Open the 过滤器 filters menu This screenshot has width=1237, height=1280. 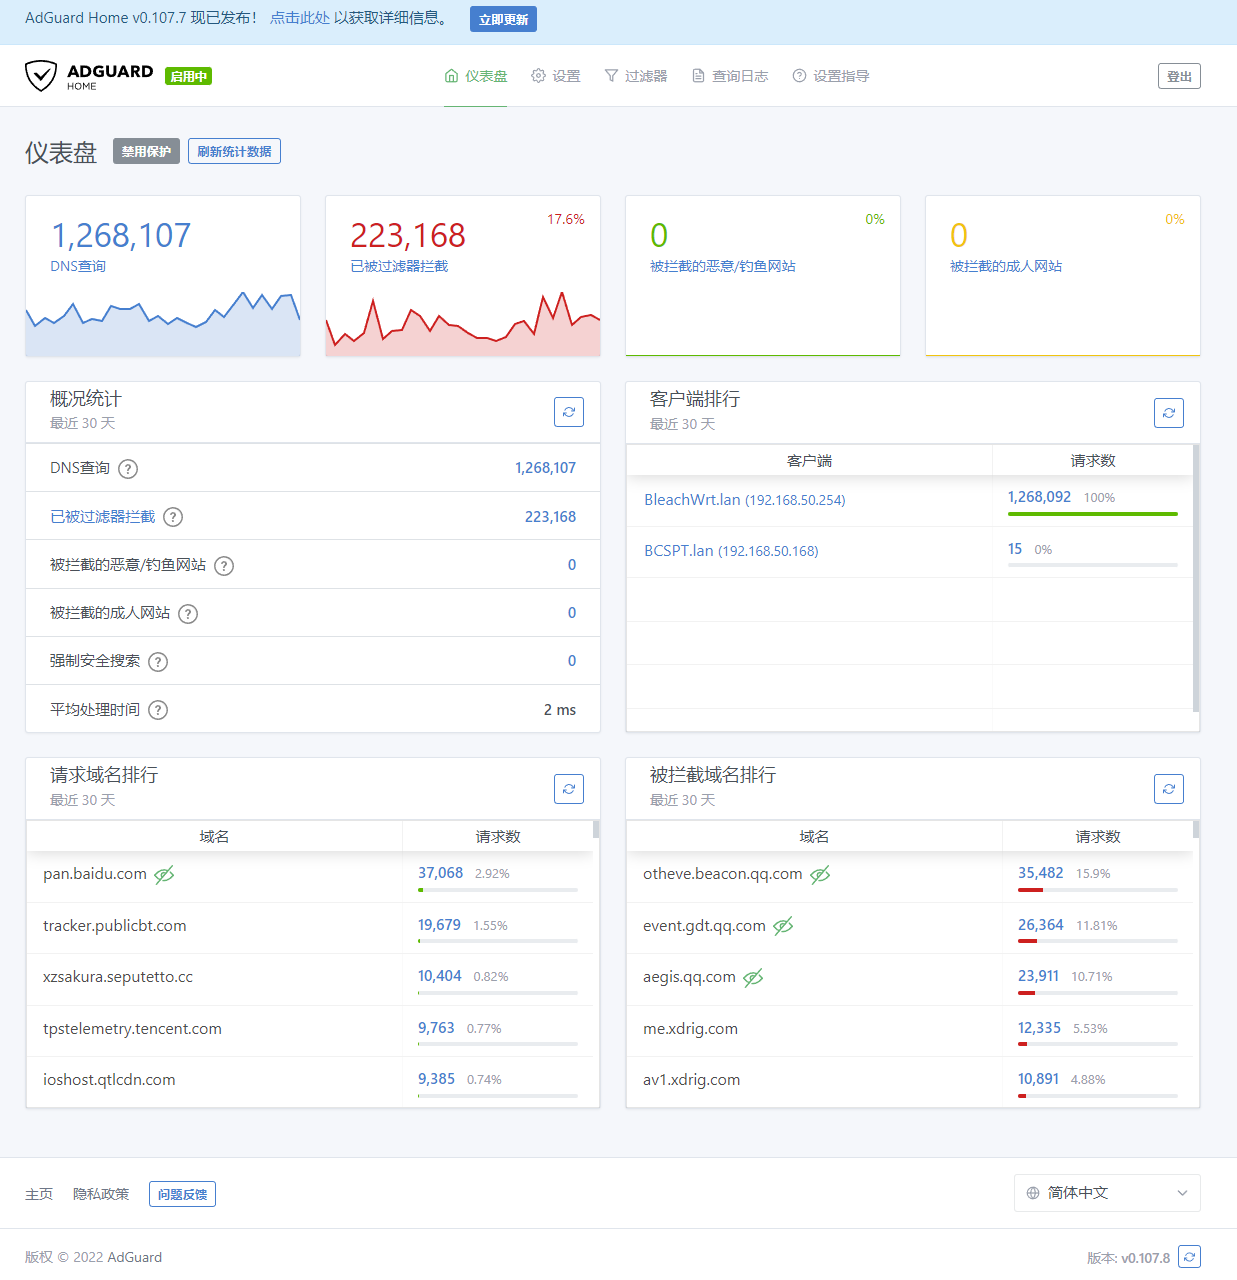(636, 76)
